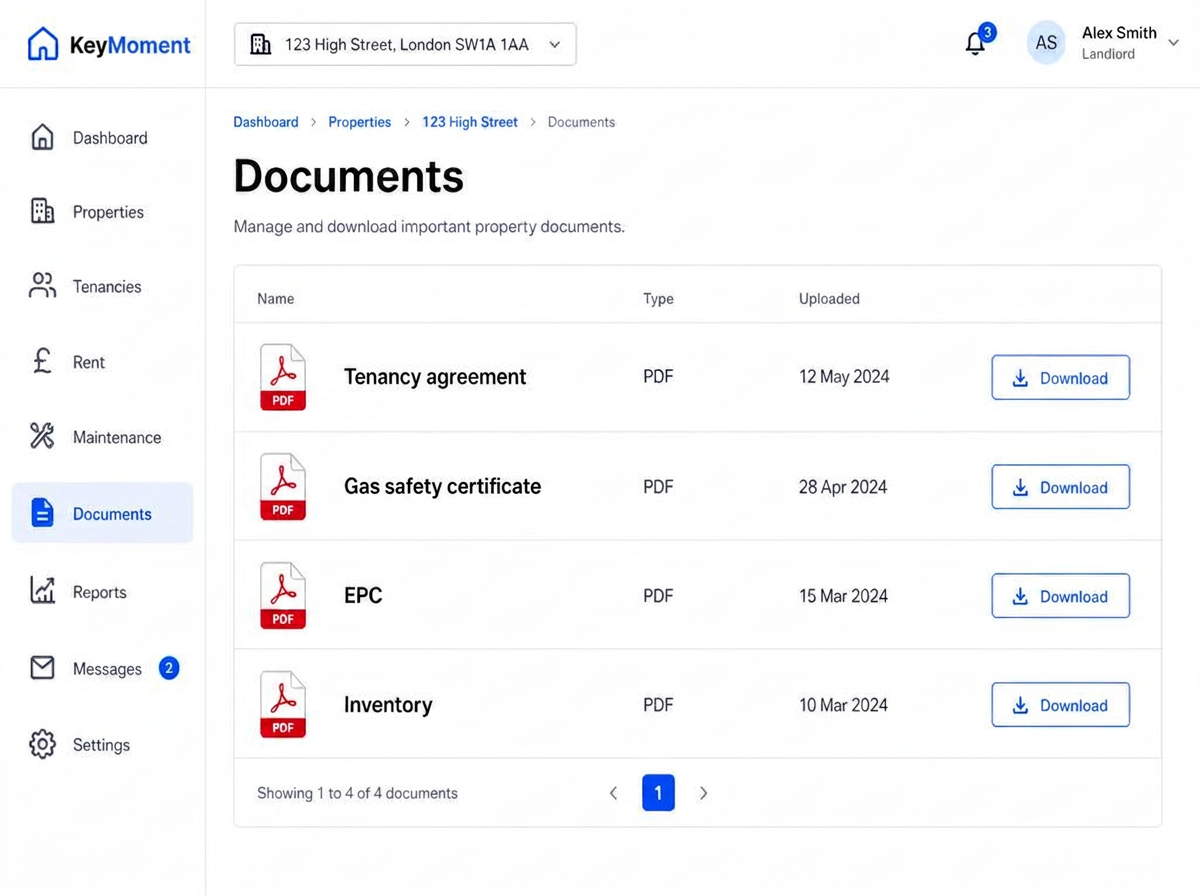The image size is (1200, 896).
Task: Click the Properties building icon in the sidebar
Action: pyautogui.click(x=42, y=212)
